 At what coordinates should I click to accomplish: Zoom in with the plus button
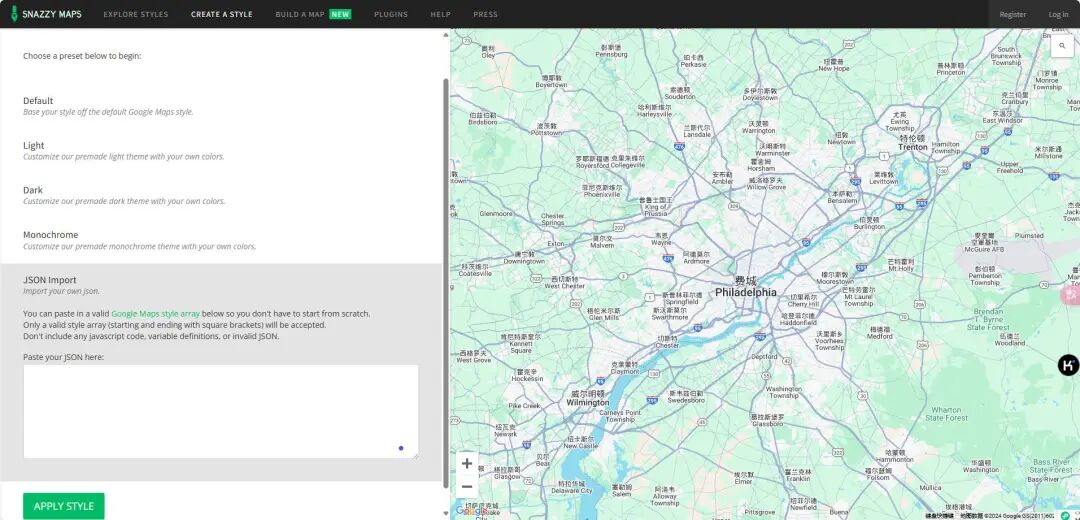click(x=466, y=464)
